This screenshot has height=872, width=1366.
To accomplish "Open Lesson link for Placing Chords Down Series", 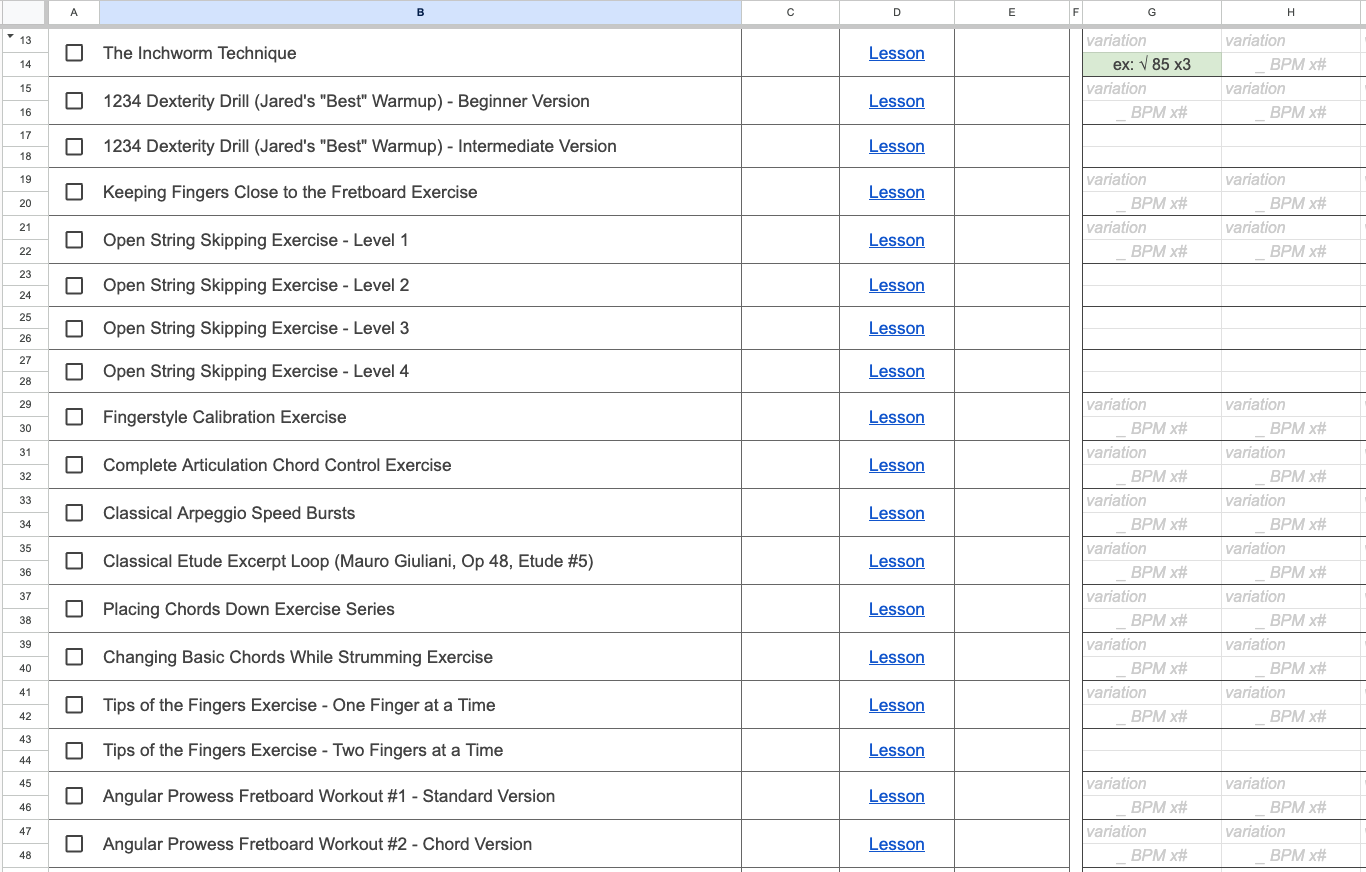I will (896, 609).
